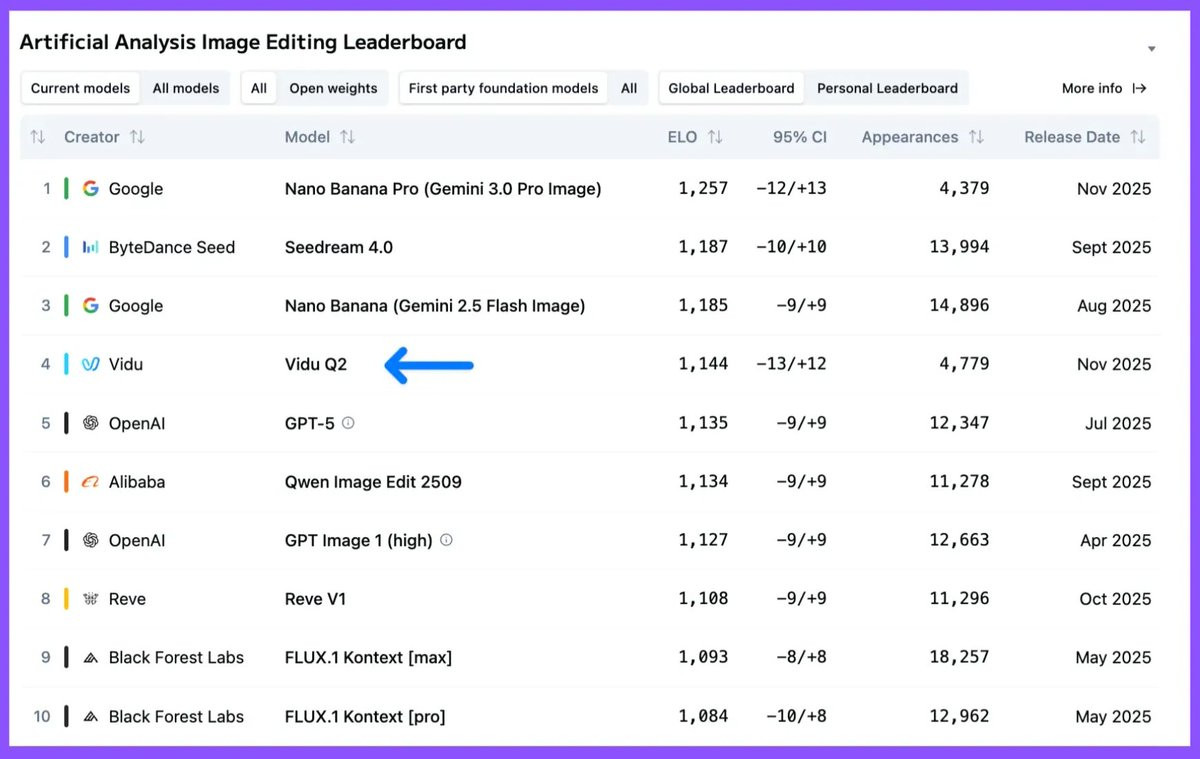1200x759 pixels.
Task: Click the release date Jul 2025
Action: [x=1118, y=423]
